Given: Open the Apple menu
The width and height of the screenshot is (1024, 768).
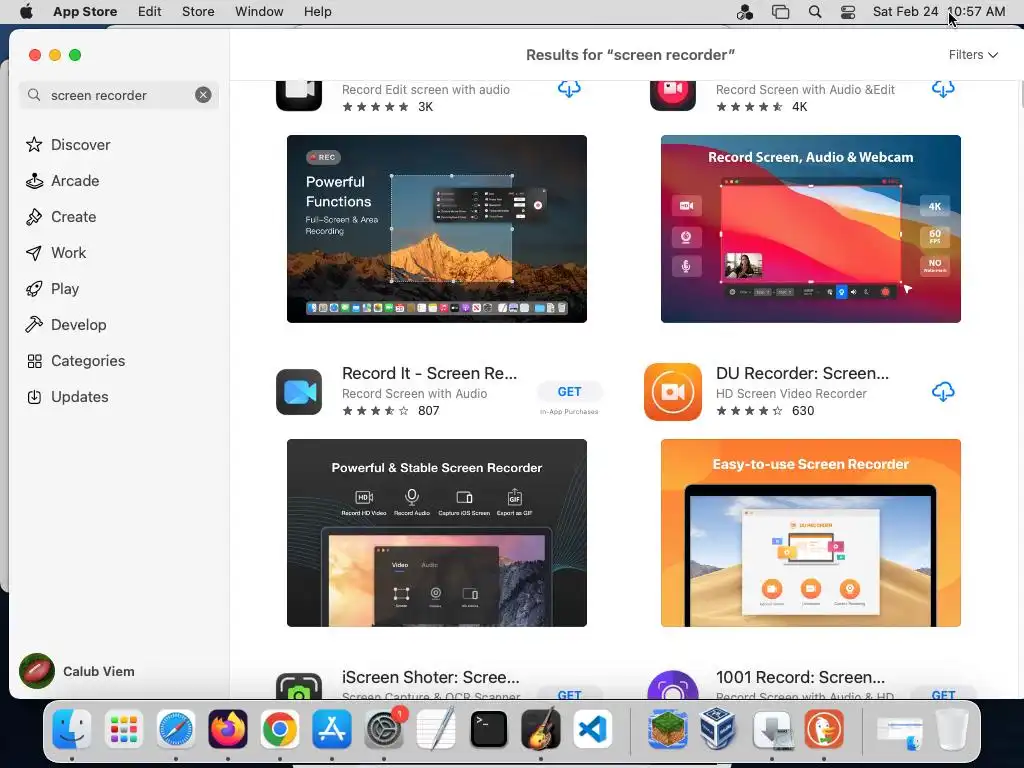Looking at the screenshot, I should 26,12.
